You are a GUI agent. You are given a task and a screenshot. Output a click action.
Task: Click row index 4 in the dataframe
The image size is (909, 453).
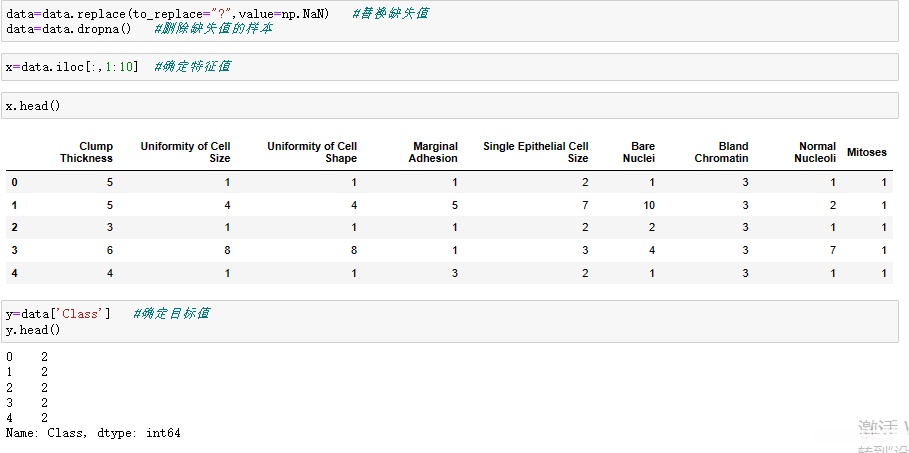click(x=14, y=273)
